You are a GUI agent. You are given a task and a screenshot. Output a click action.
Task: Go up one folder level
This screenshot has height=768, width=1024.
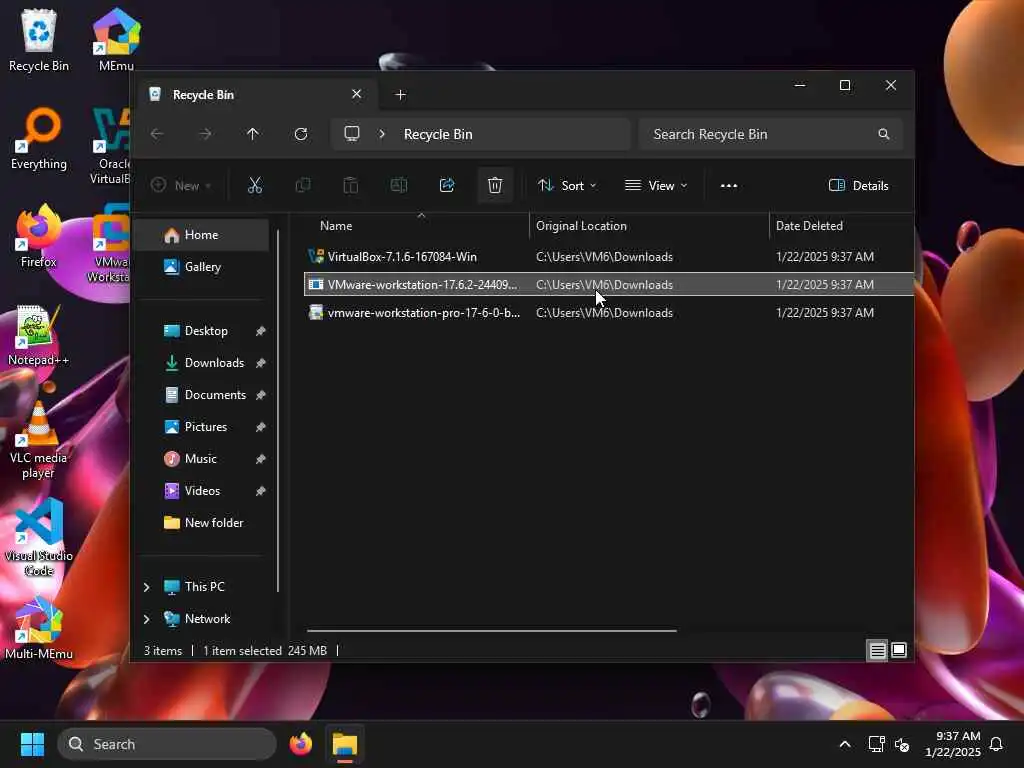[253, 134]
